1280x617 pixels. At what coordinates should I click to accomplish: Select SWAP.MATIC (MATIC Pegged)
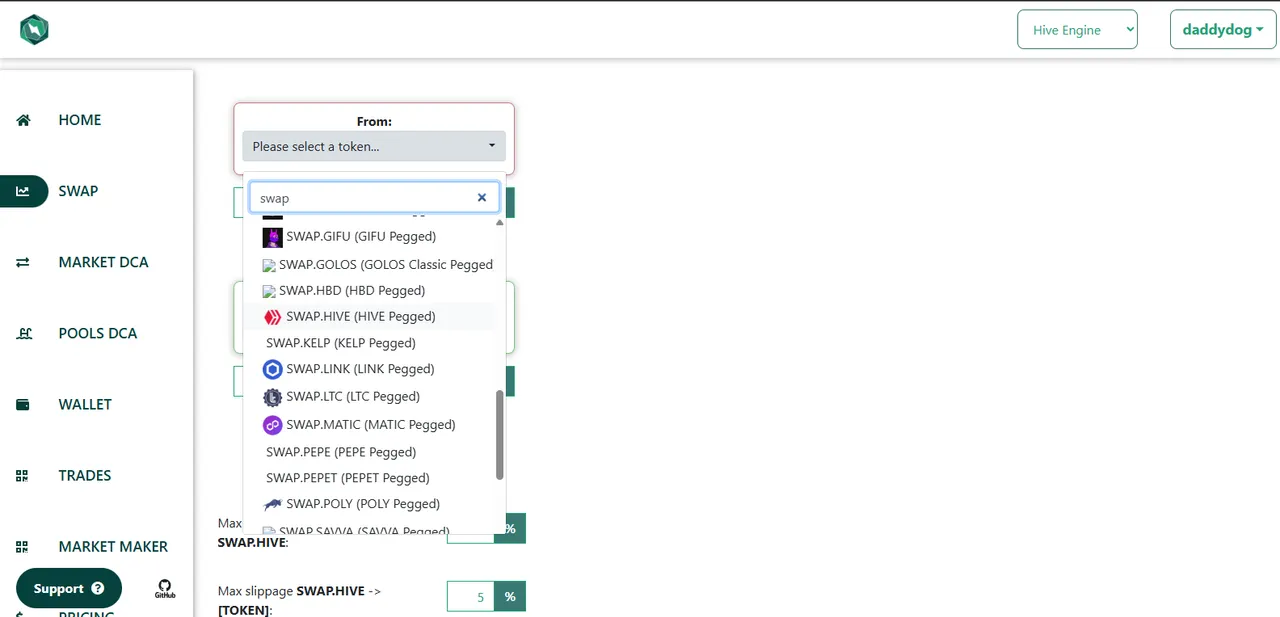point(370,425)
